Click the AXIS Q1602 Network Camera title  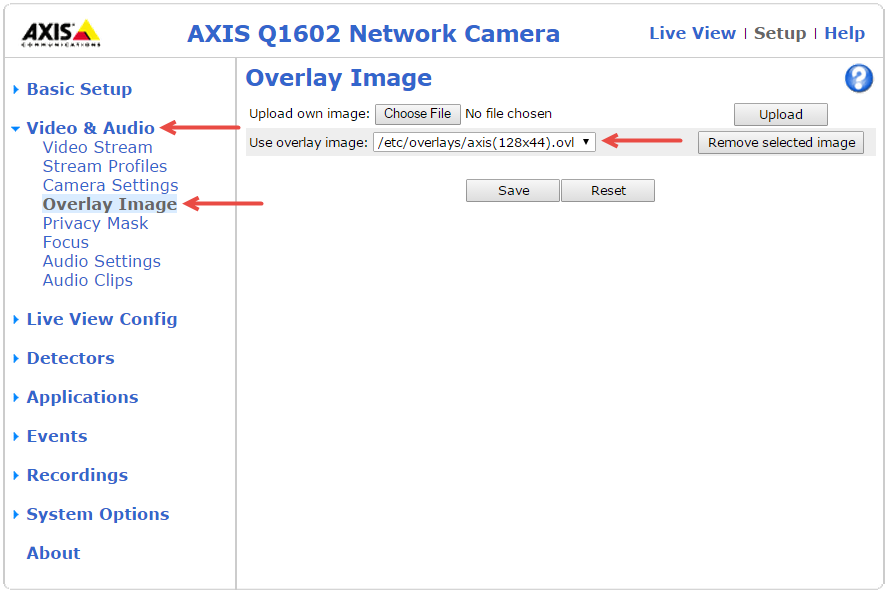coord(373,34)
